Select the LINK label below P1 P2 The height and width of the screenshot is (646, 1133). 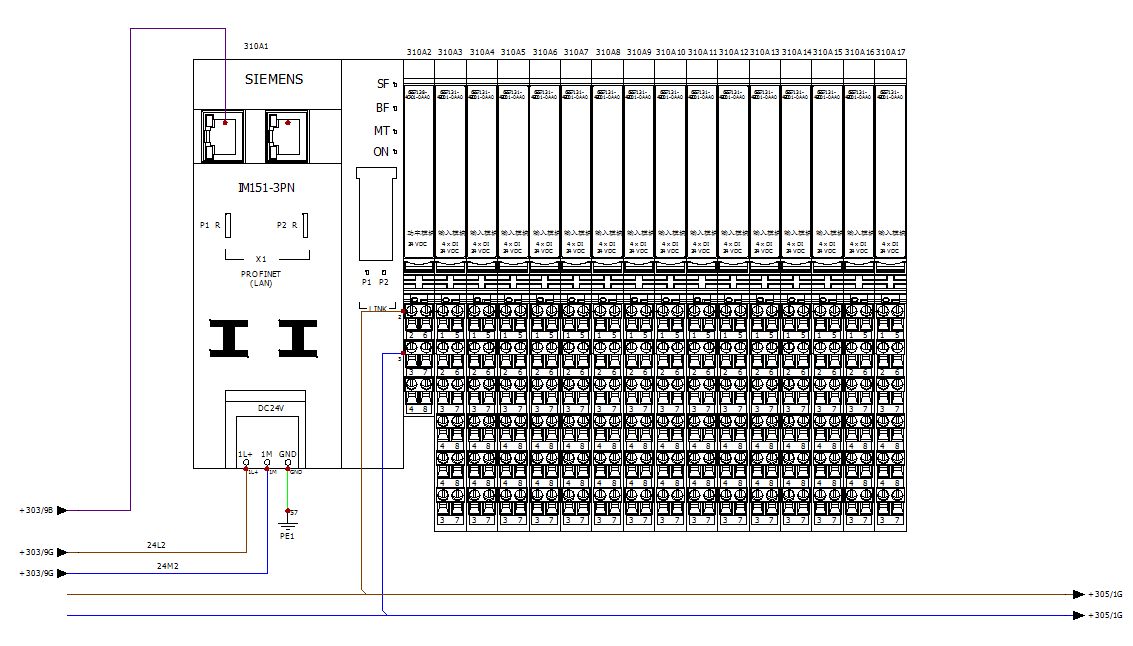point(378,309)
